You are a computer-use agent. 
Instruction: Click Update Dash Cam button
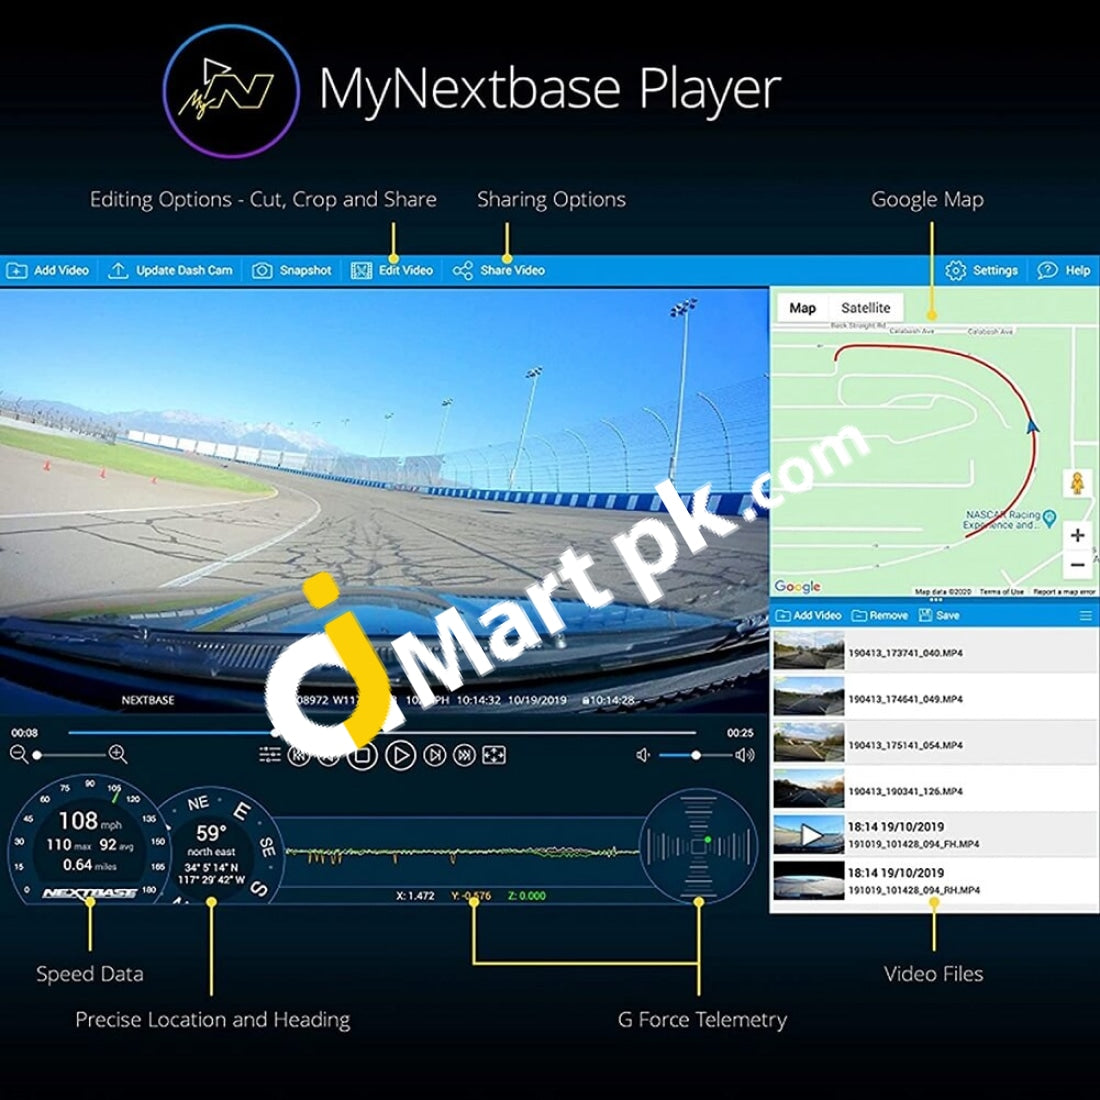click(x=170, y=270)
